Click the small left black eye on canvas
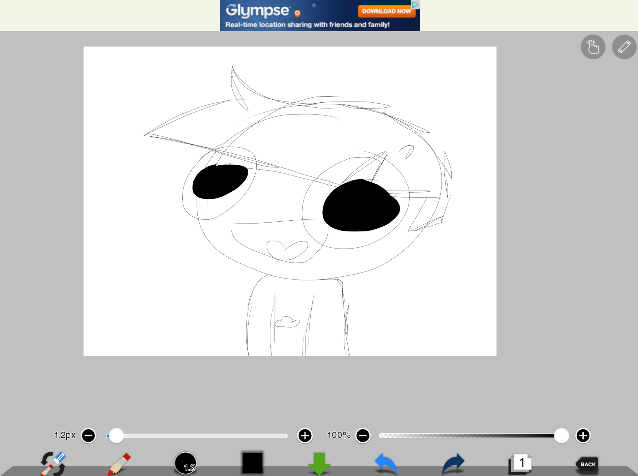The image size is (638, 476). coord(220,181)
